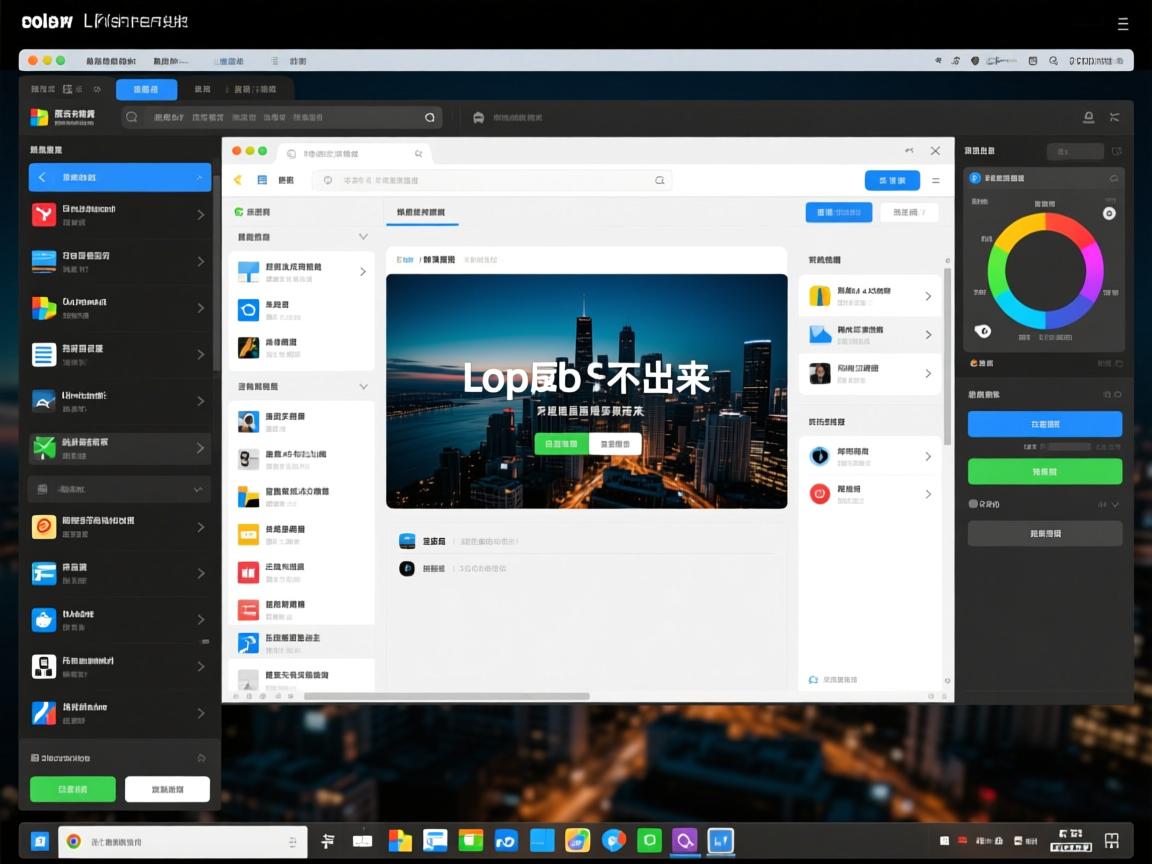
Task: Launch WeChat from the taskbar
Action: pos(649,841)
